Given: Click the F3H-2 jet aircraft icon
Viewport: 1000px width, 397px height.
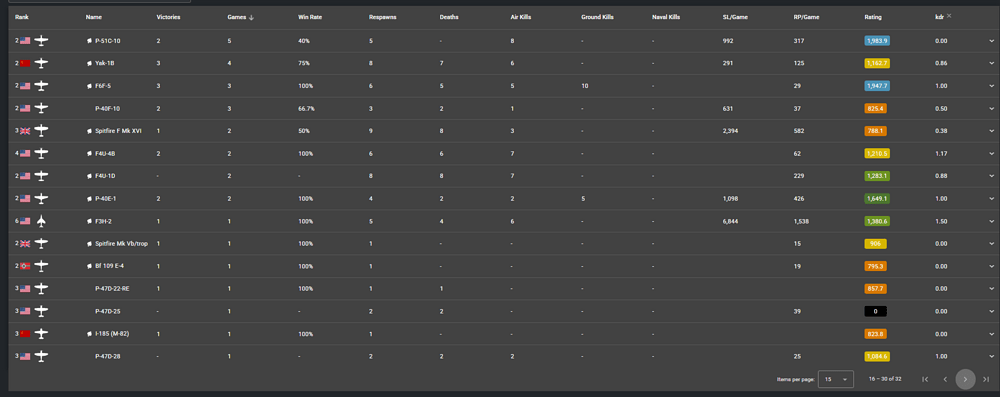Looking at the screenshot, I should click(x=41, y=221).
